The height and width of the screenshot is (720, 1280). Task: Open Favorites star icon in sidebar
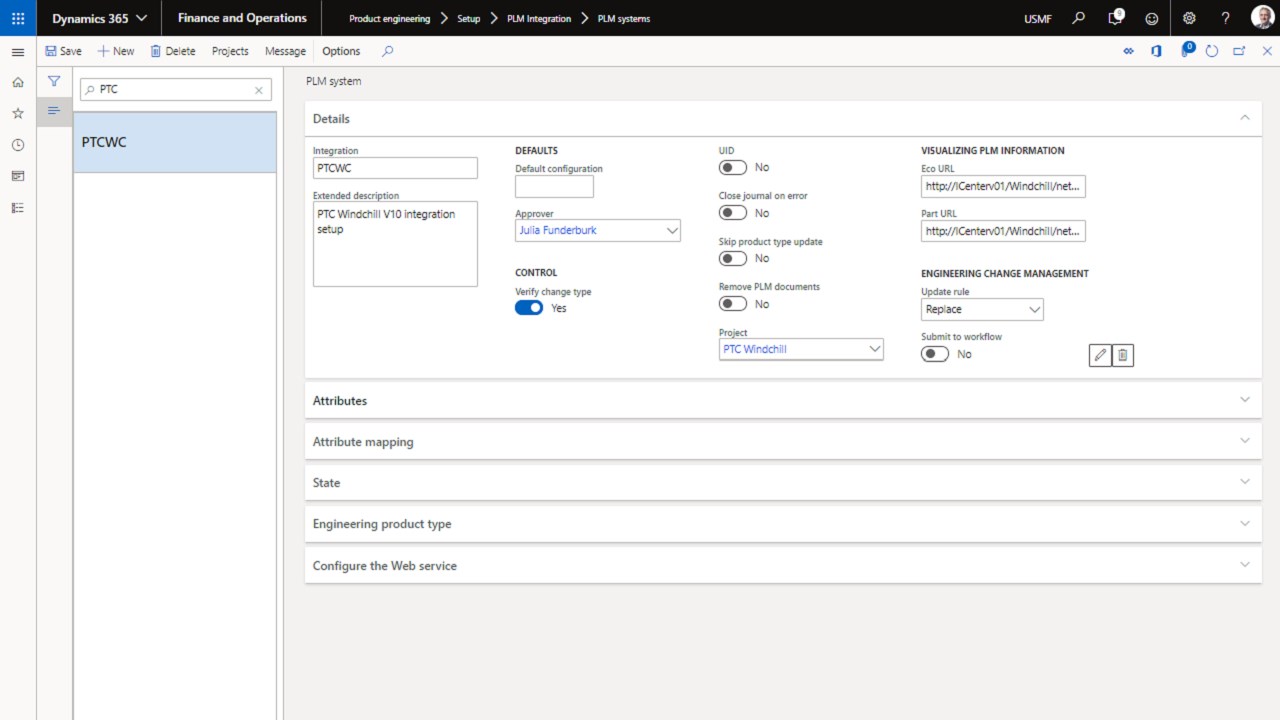point(18,114)
